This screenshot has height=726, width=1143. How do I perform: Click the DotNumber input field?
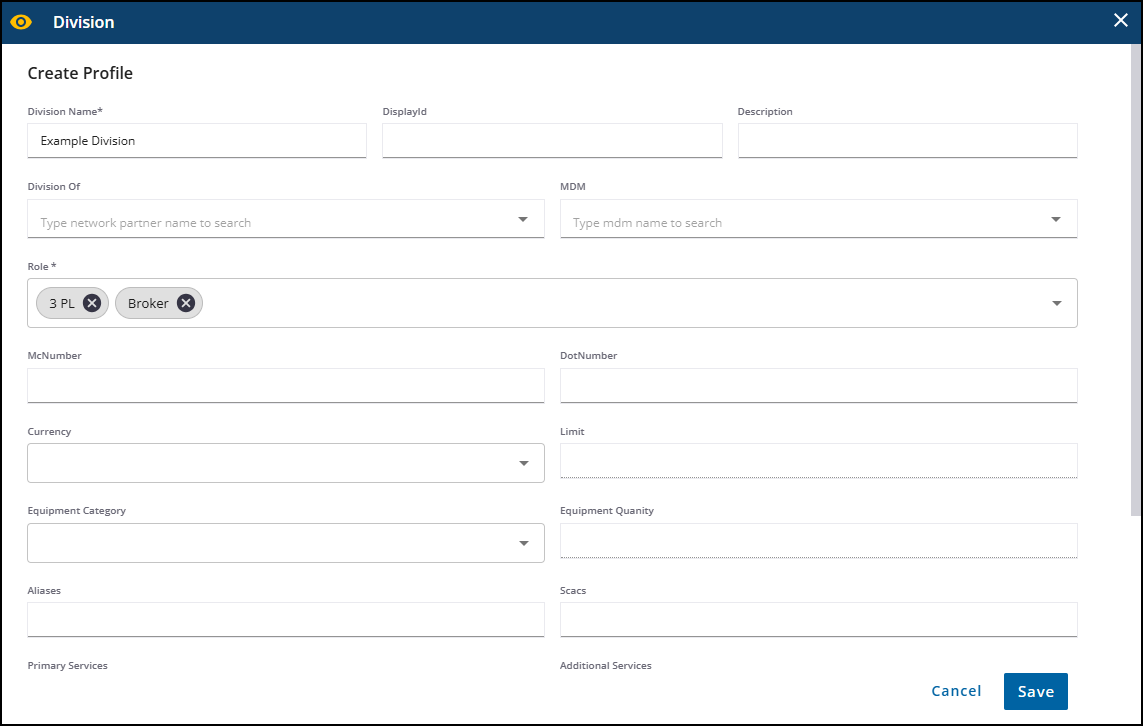pos(818,385)
